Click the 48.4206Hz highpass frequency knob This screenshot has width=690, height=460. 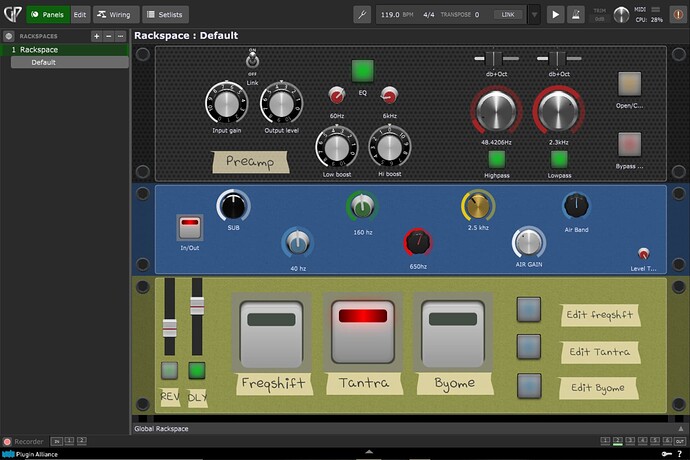(496, 110)
